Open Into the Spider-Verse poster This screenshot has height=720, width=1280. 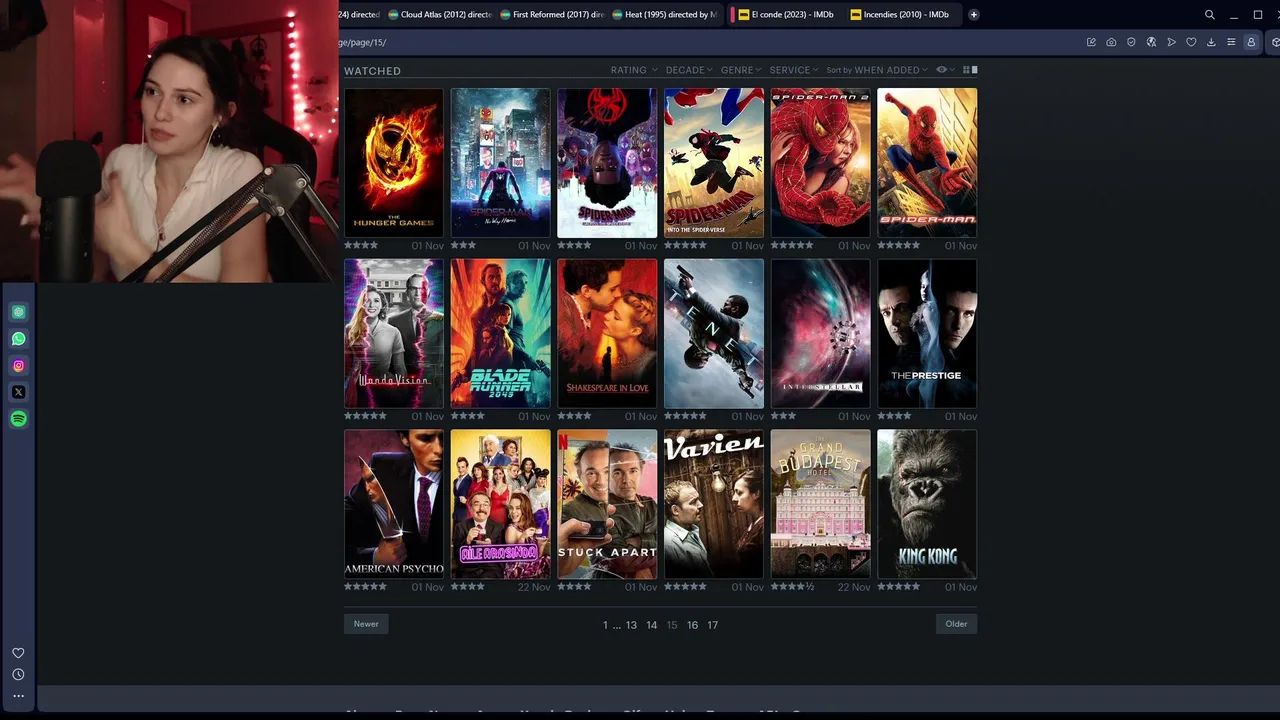pos(714,163)
